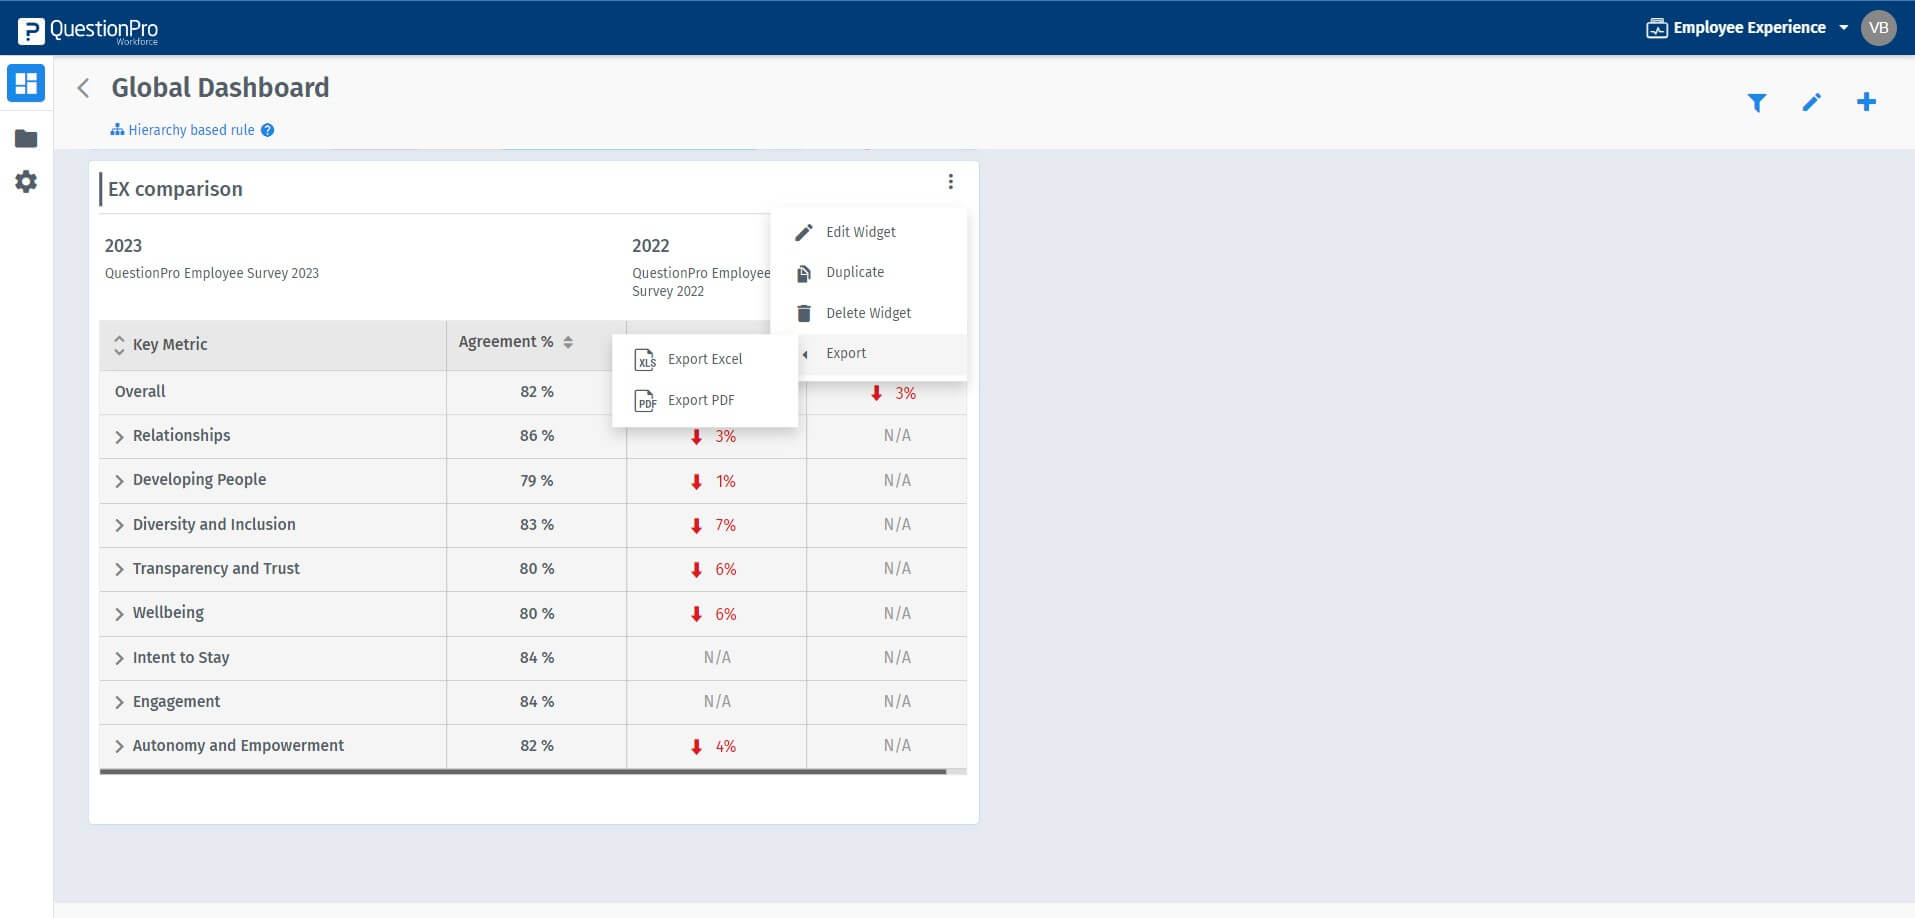Select Export Excel from the submenu
Viewport: 1915px width, 918px height.
705,359
